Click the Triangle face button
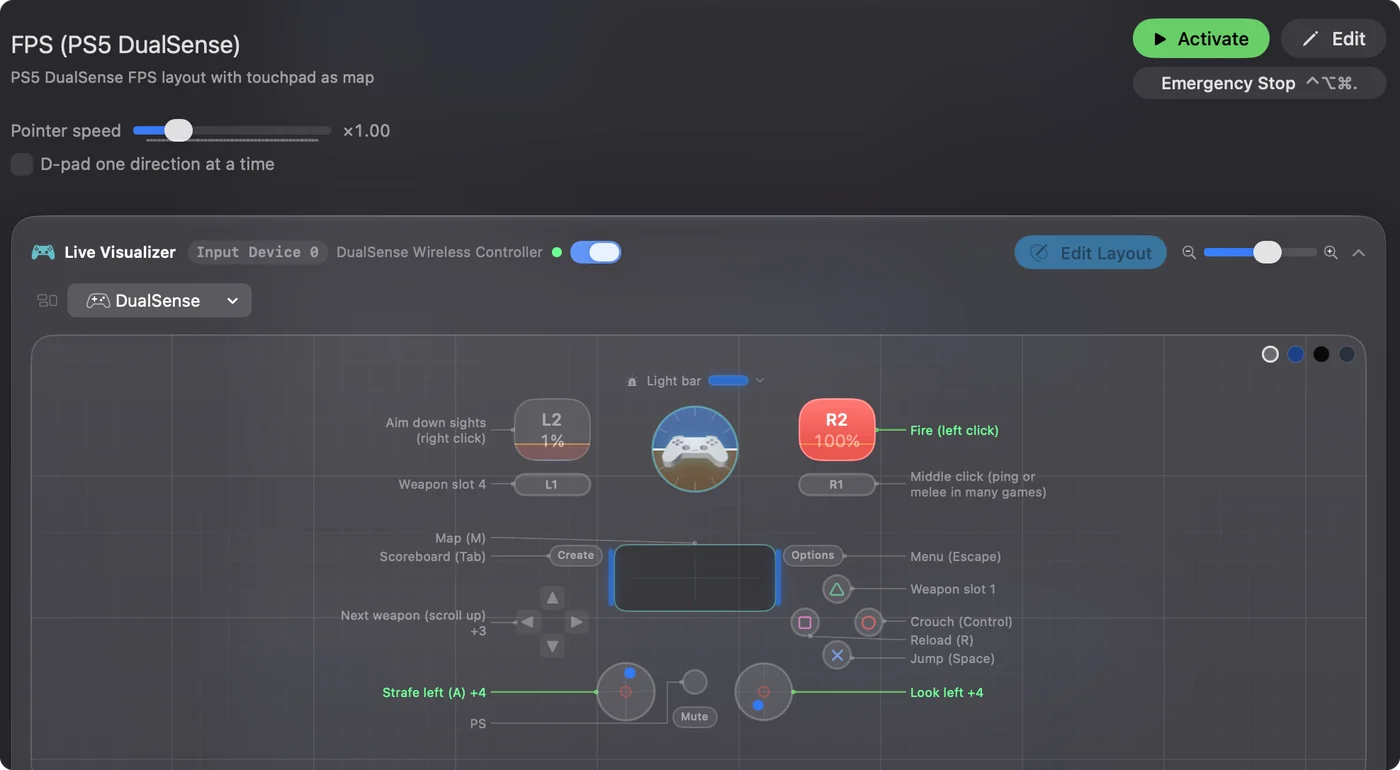1400x770 pixels. click(x=837, y=589)
